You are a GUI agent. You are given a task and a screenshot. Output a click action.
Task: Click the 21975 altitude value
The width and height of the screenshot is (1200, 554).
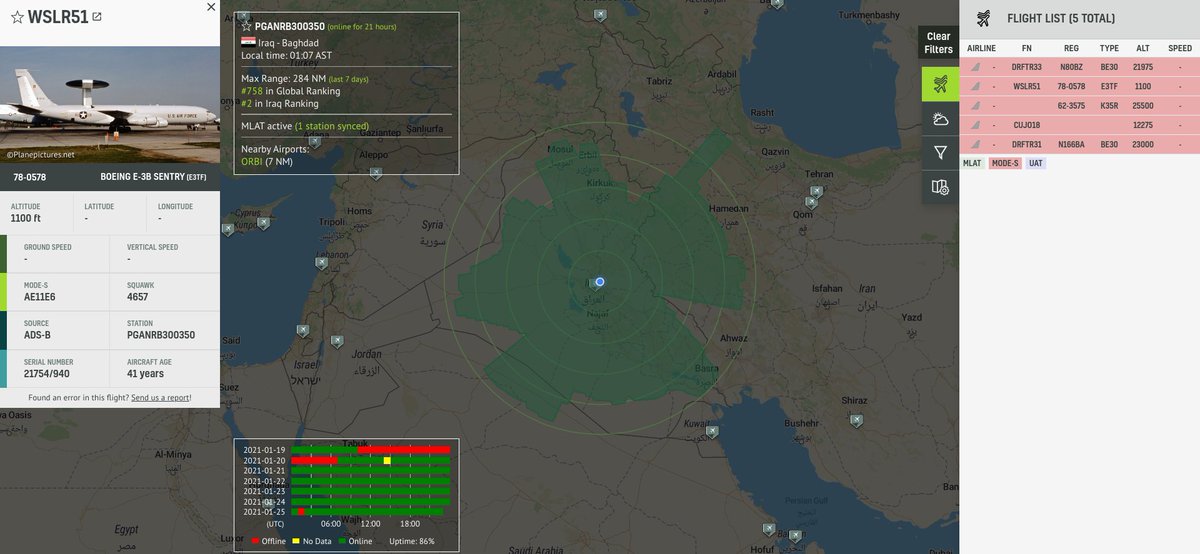pos(1144,67)
